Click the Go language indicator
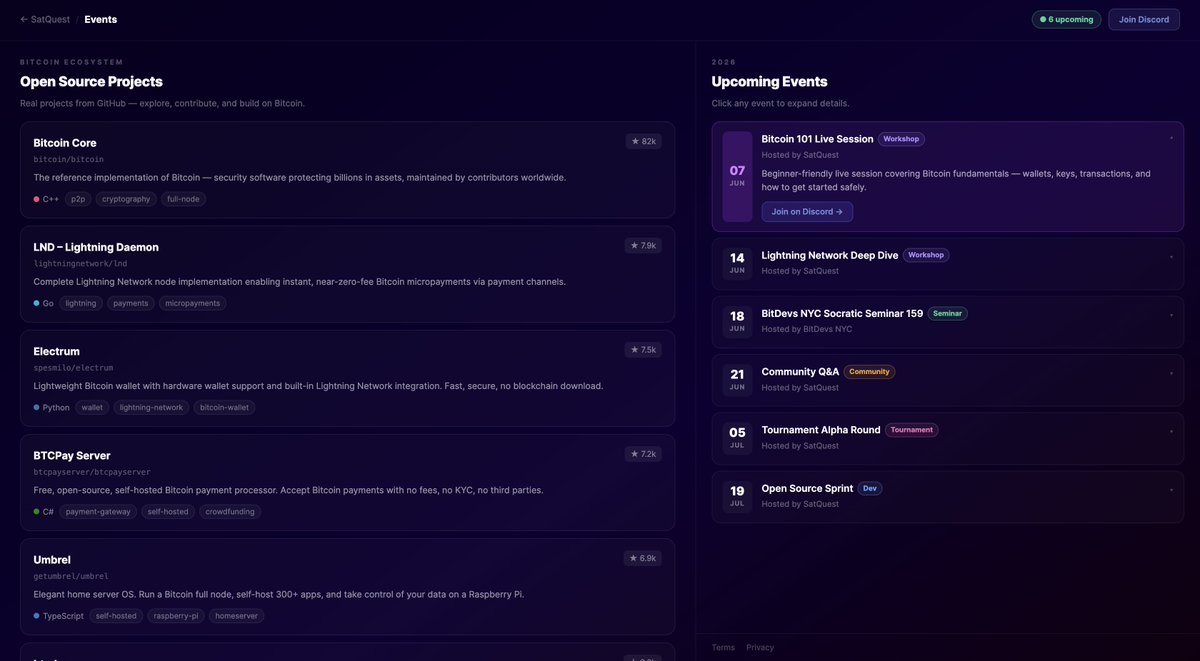 click(44, 303)
